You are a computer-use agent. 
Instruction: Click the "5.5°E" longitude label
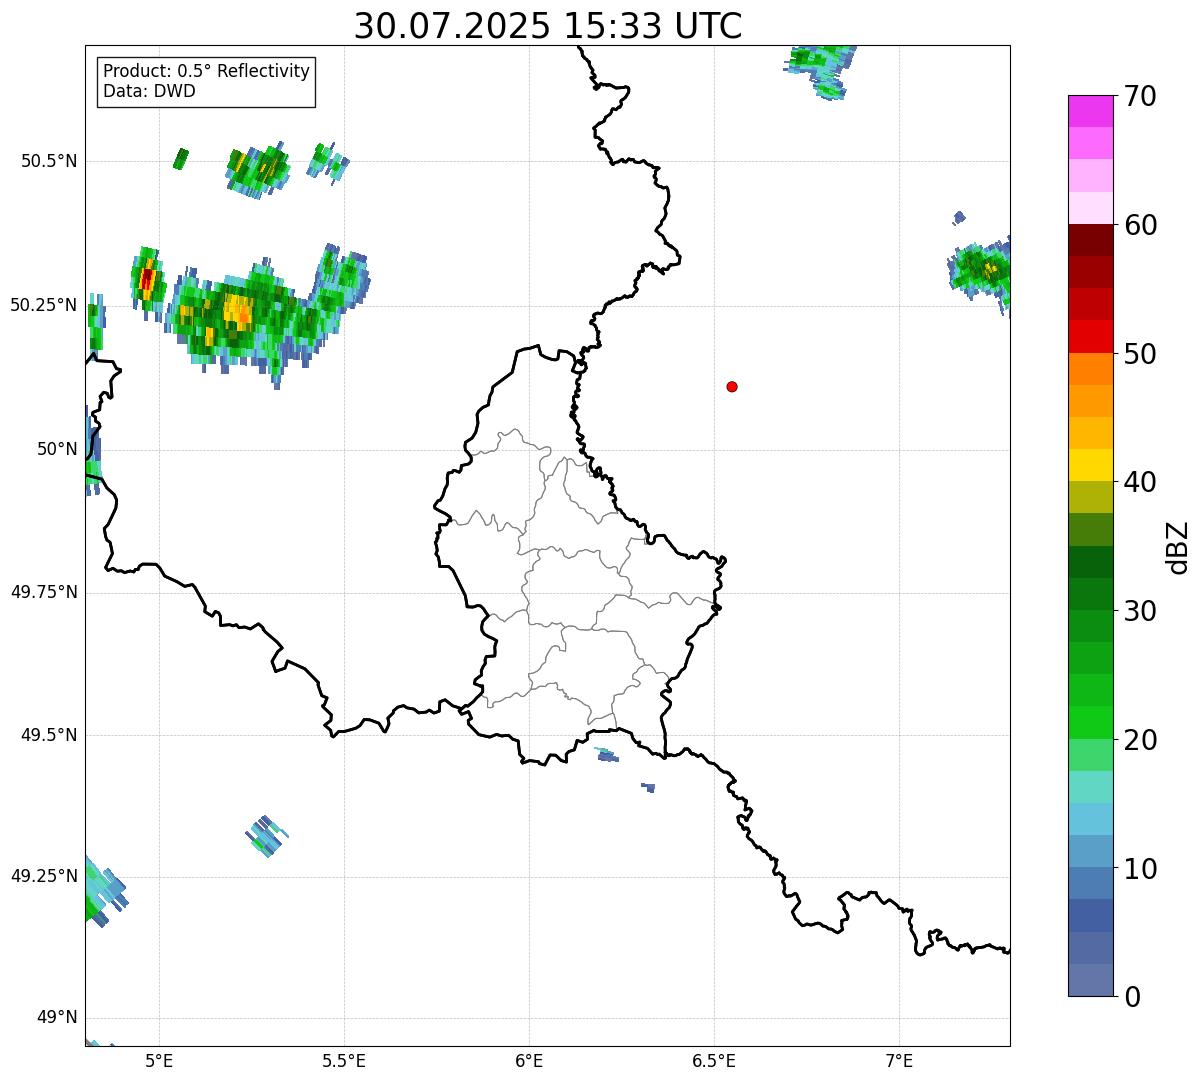tap(345, 1060)
